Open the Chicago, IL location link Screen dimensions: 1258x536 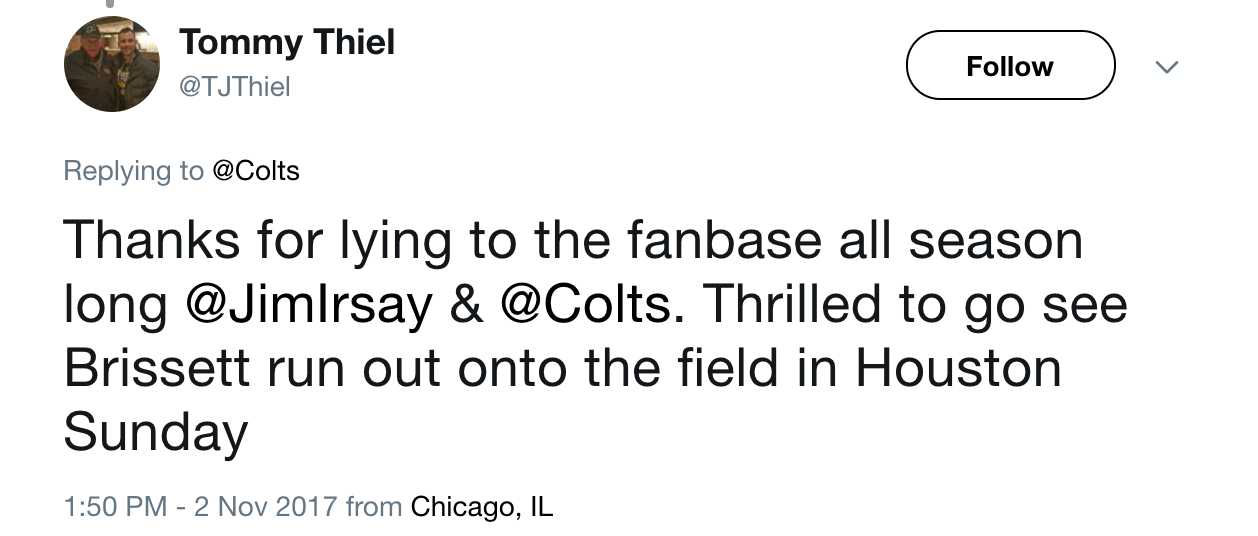pyautogui.click(x=482, y=507)
